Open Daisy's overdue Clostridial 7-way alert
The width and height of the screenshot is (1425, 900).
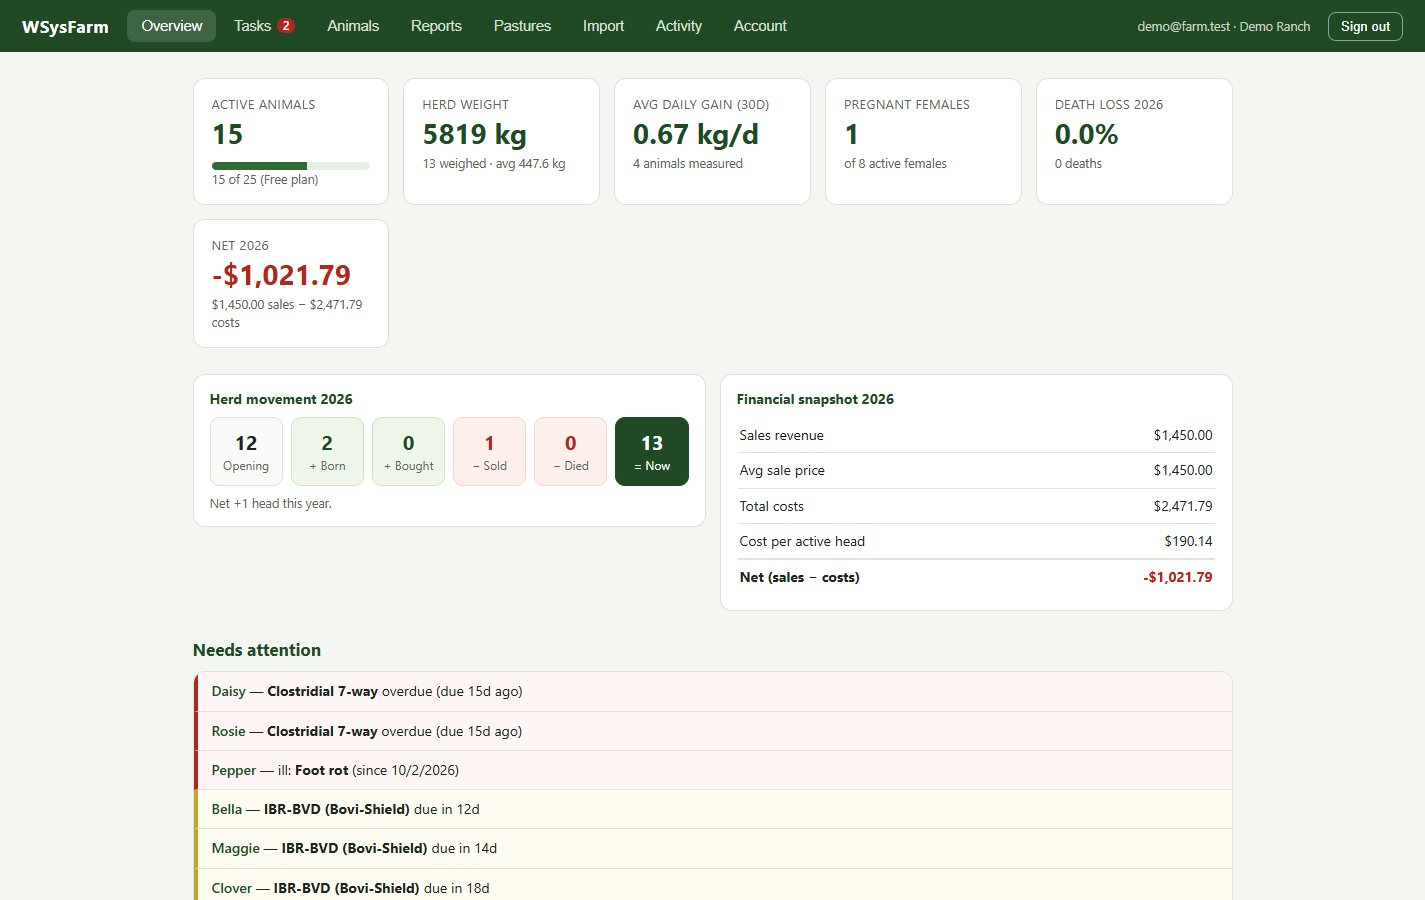coord(713,691)
